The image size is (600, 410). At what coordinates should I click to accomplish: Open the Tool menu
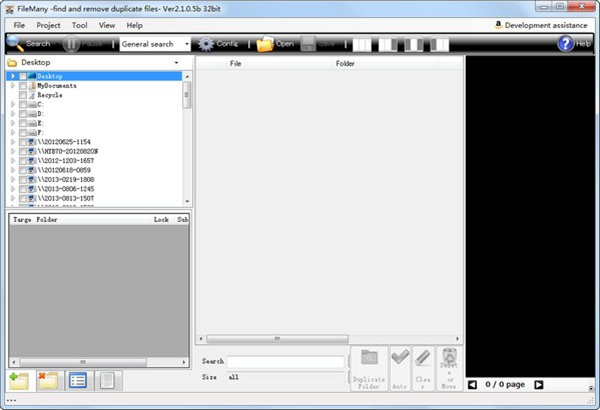[x=80, y=25]
